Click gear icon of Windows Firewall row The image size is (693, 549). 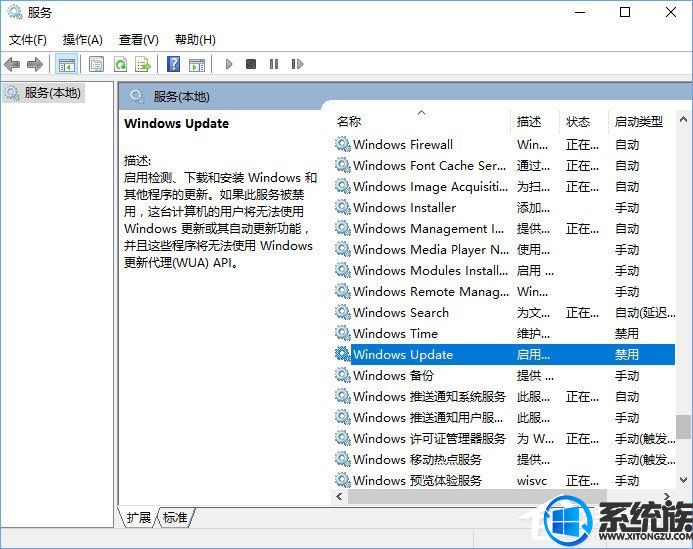point(343,145)
